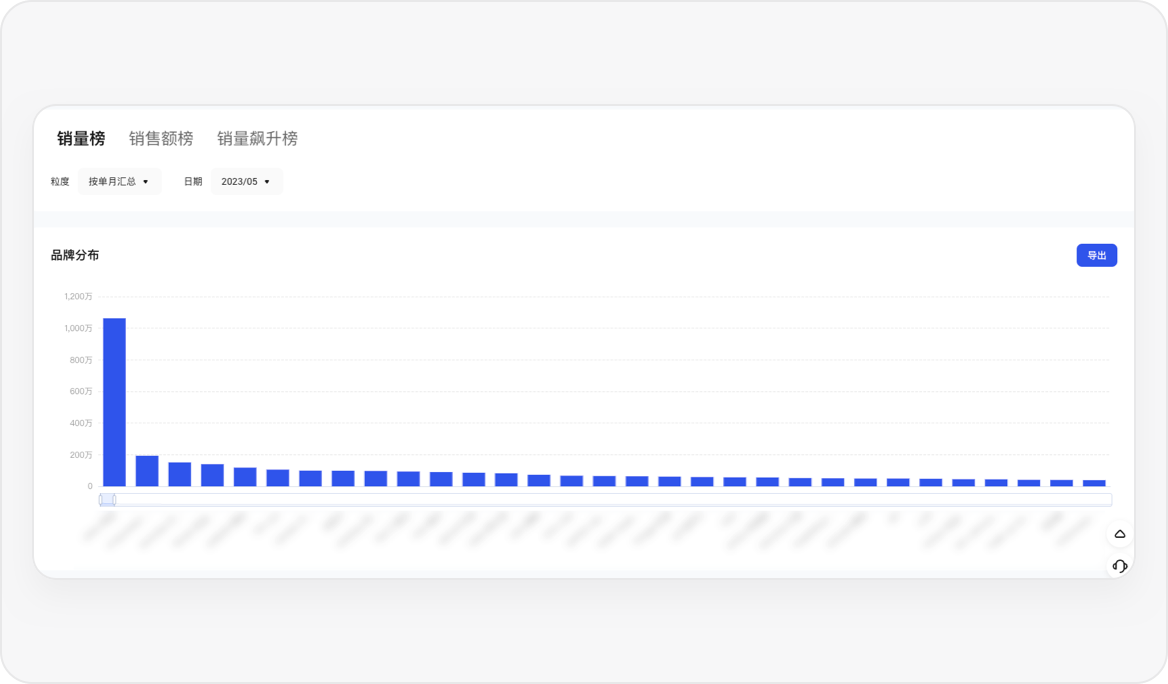Click the tallest bar in the chart
The width and height of the screenshot is (1168, 684).
tap(114, 402)
